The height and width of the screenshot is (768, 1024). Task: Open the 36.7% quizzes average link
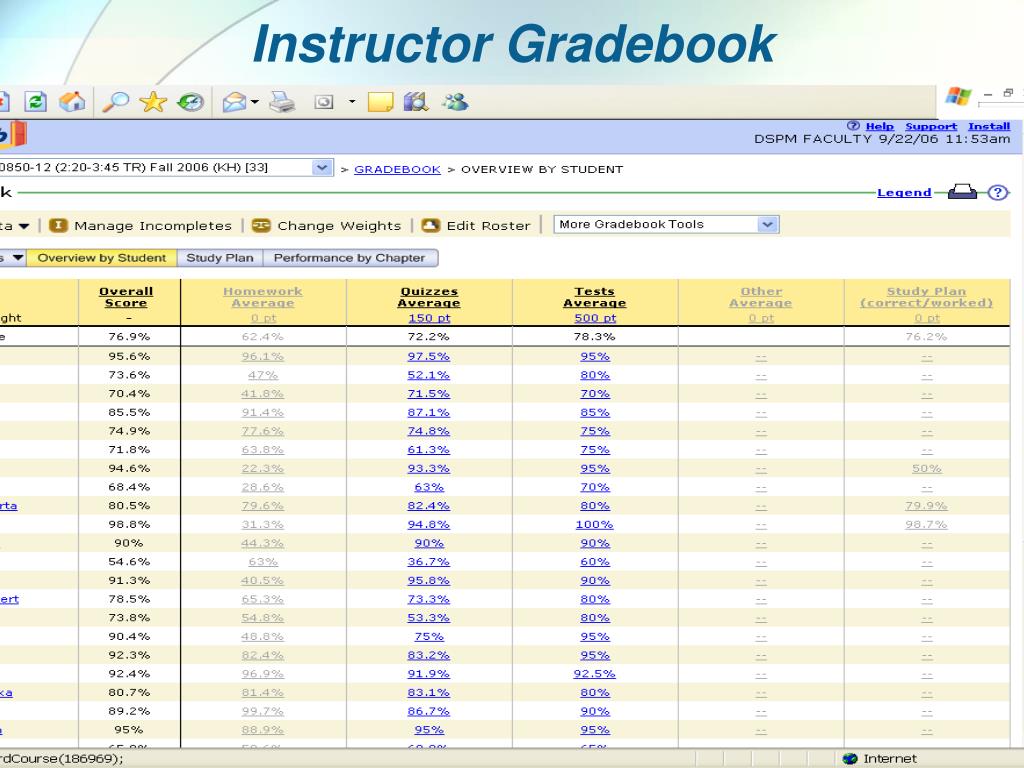click(x=429, y=562)
